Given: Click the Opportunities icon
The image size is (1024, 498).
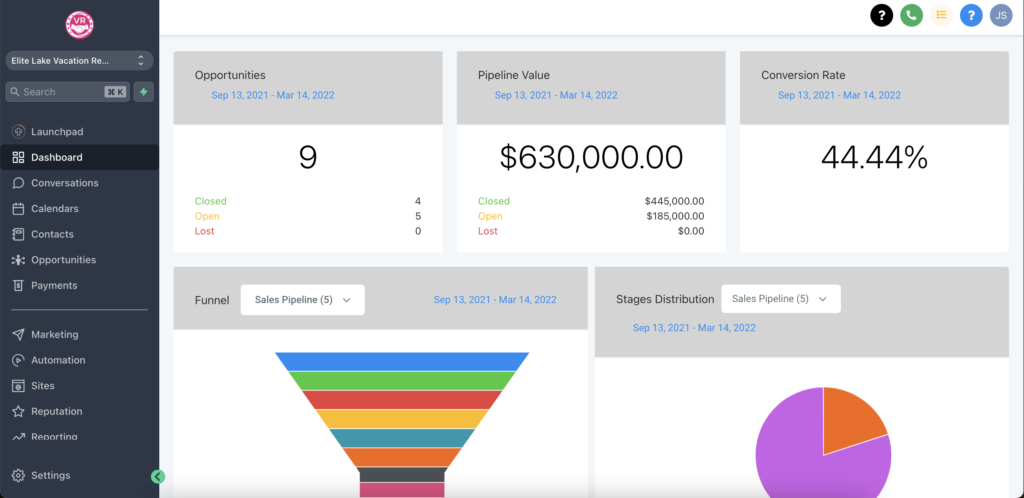Looking at the screenshot, I should point(18,260).
